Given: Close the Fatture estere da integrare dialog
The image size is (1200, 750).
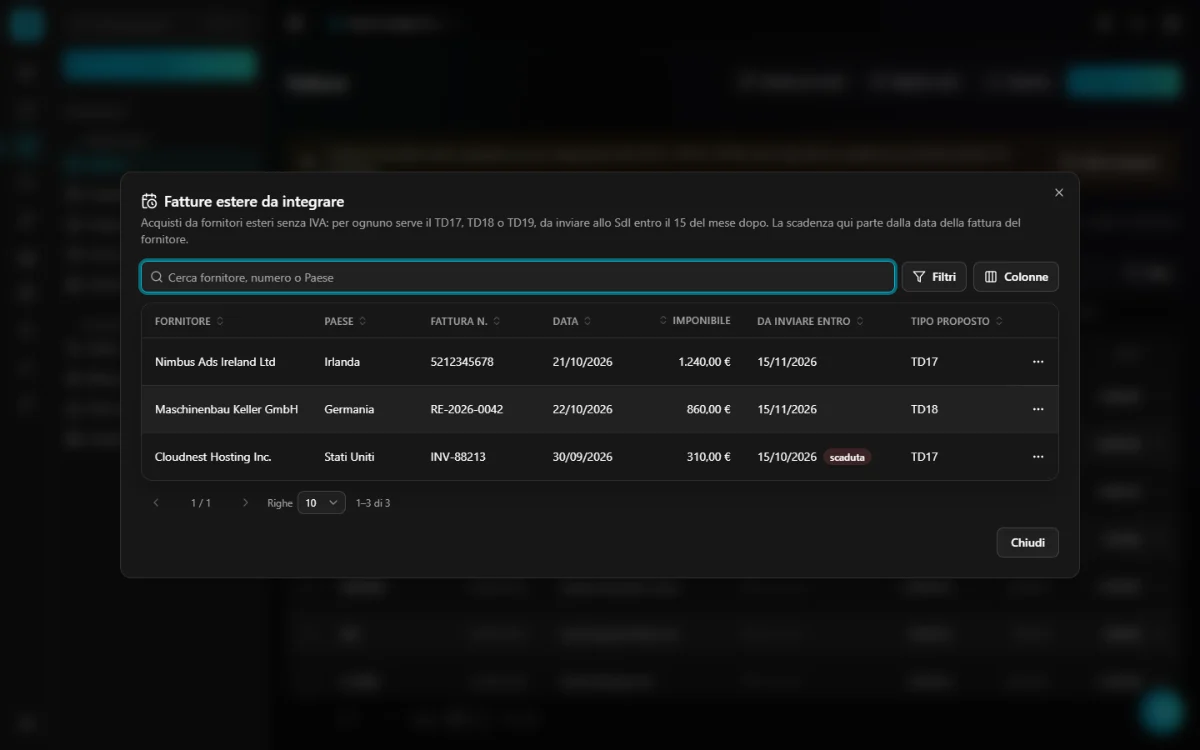Looking at the screenshot, I should click(1059, 193).
